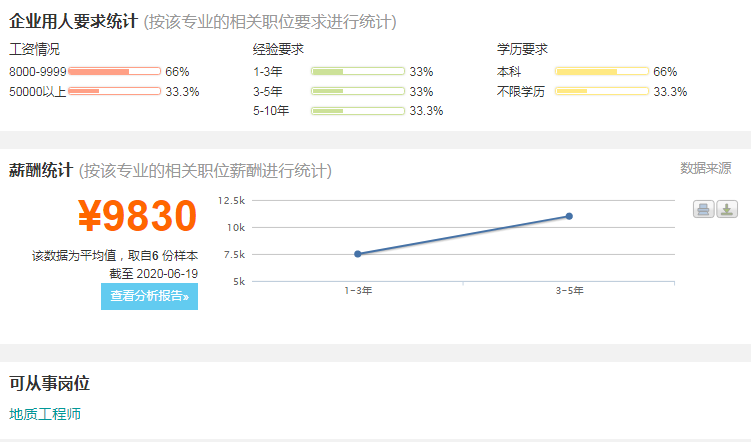Click the 8000-9999 salary progress bar
Image resolution: width=751 pixels, height=442 pixels.
pyautogui.click(x=114, y=71)
